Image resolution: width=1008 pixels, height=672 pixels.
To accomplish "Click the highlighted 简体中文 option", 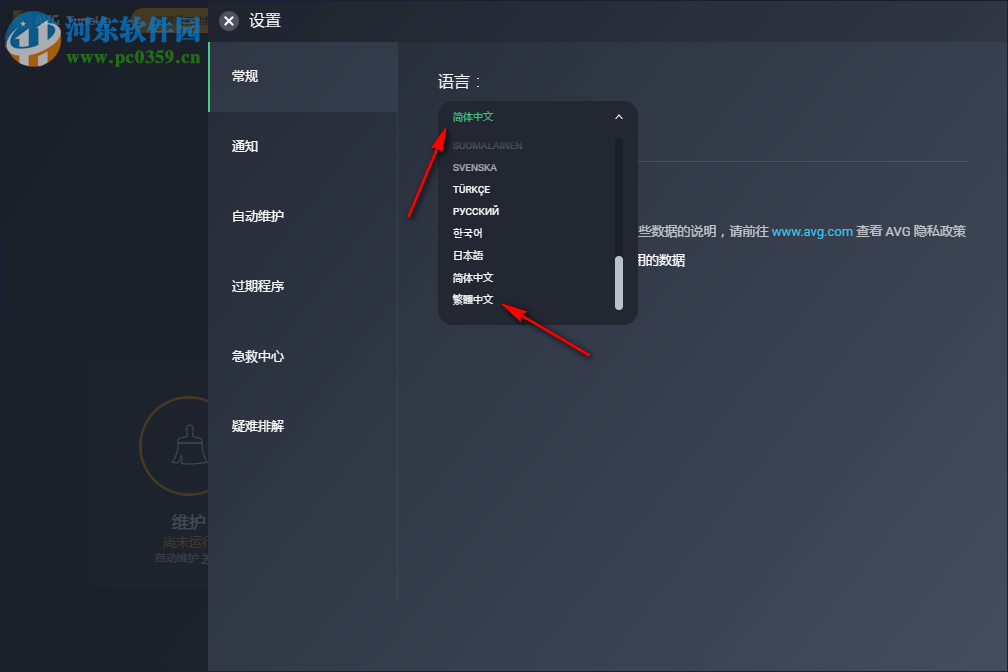I will [x=472, y=277].
